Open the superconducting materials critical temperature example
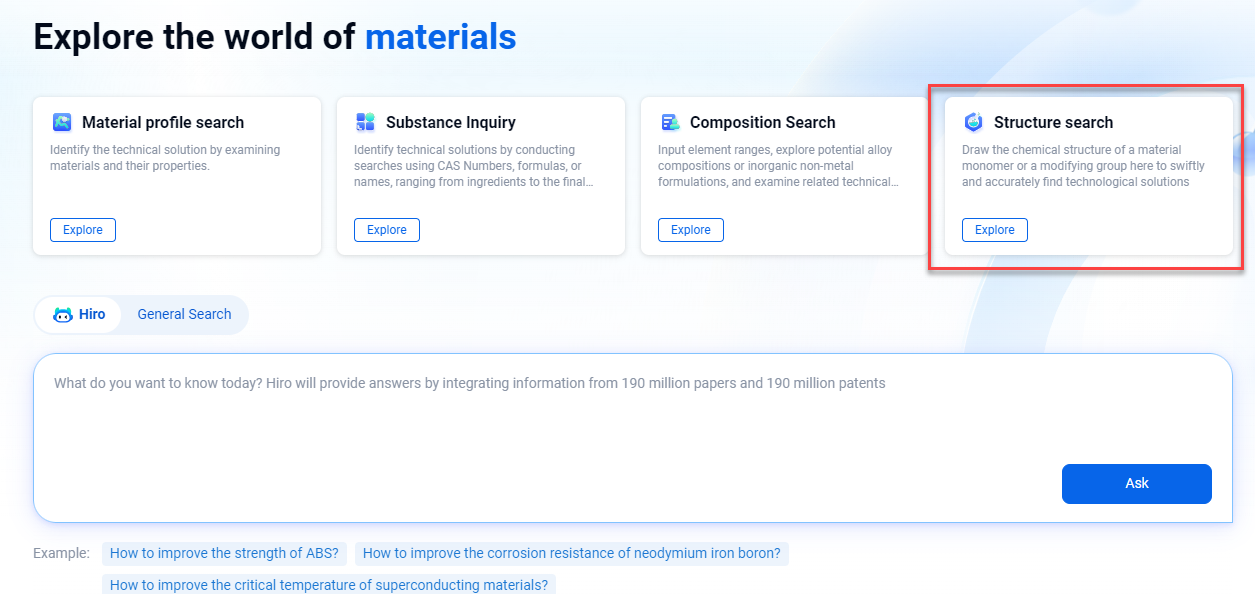1255x594 pixels. click(328, 584)
